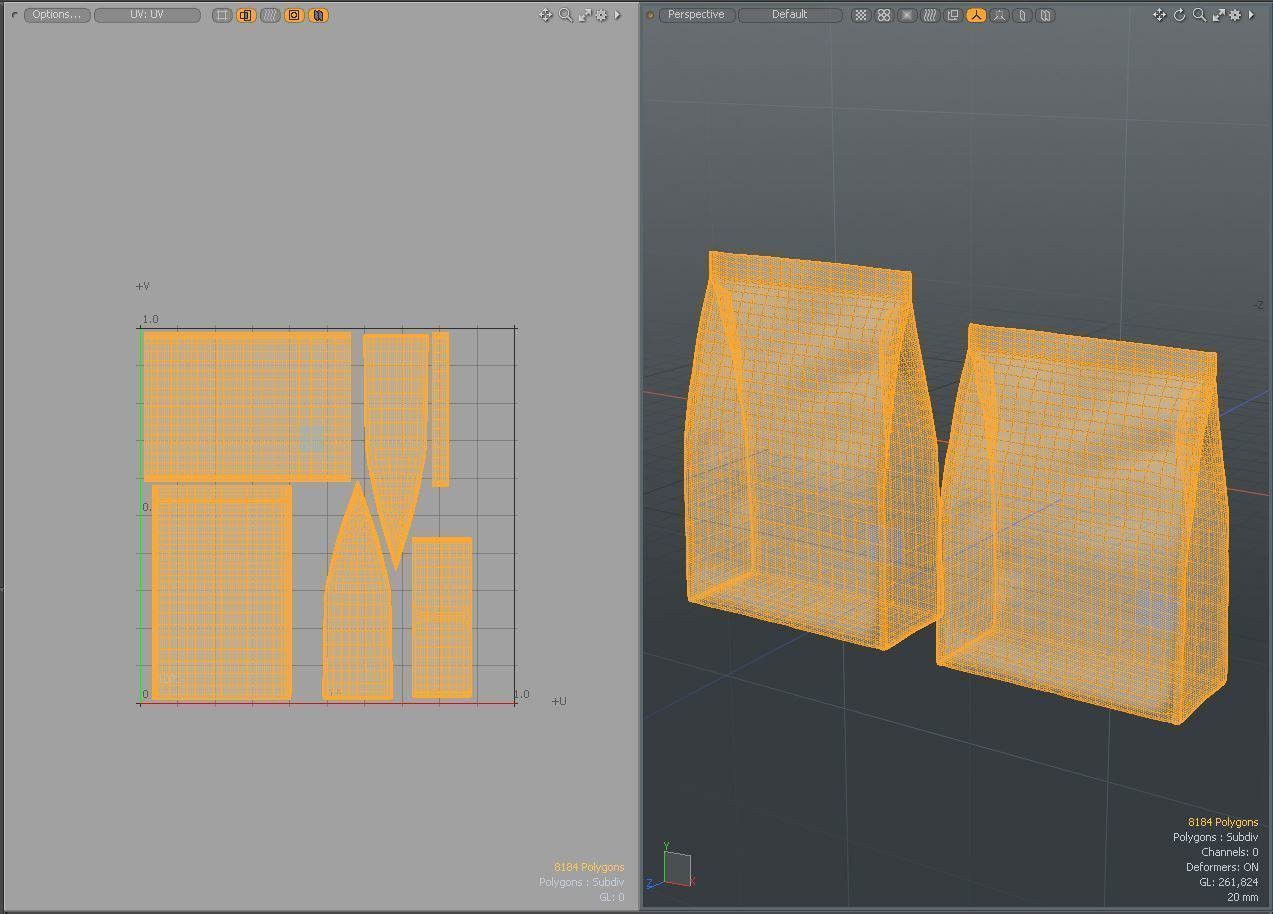Click 'GL: 0' in UV viewport
This screenshot has width=1273, height=914.
pyautogui.click(x=612, y=897)
